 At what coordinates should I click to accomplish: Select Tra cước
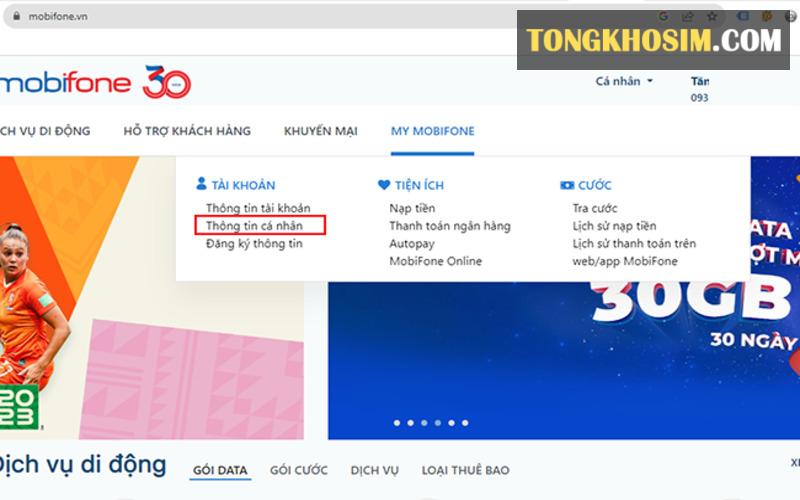click(x=595, y=208)
